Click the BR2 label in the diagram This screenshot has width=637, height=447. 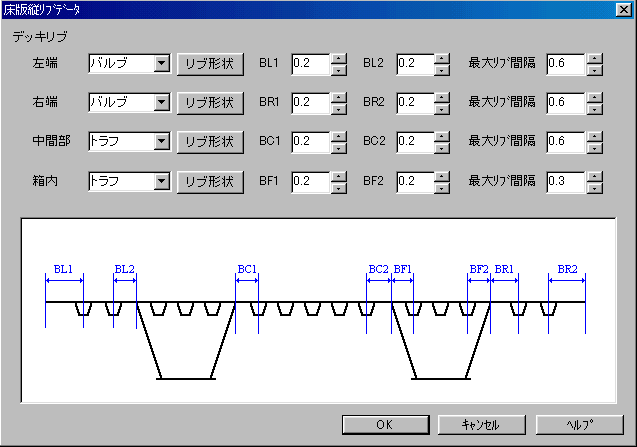click(567, 269)
